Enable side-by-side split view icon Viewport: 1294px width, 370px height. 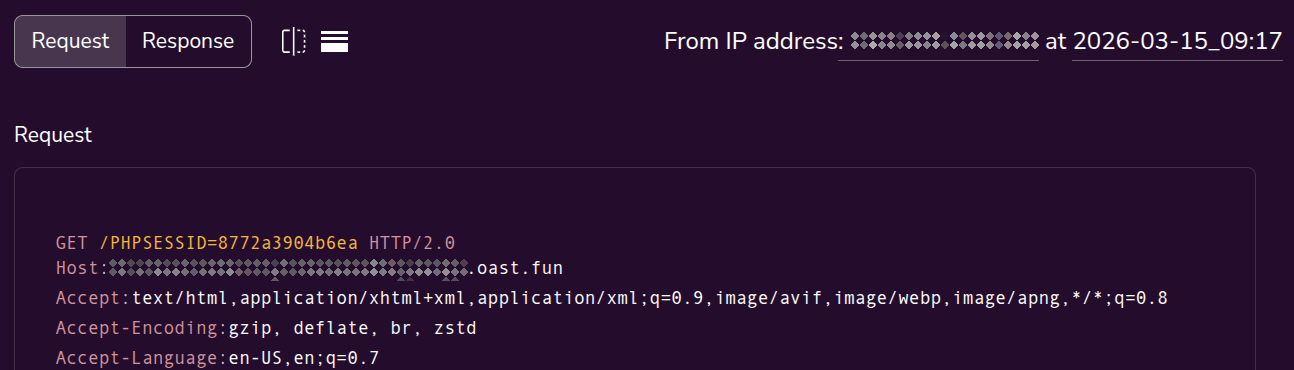click(x=293, y=41)
